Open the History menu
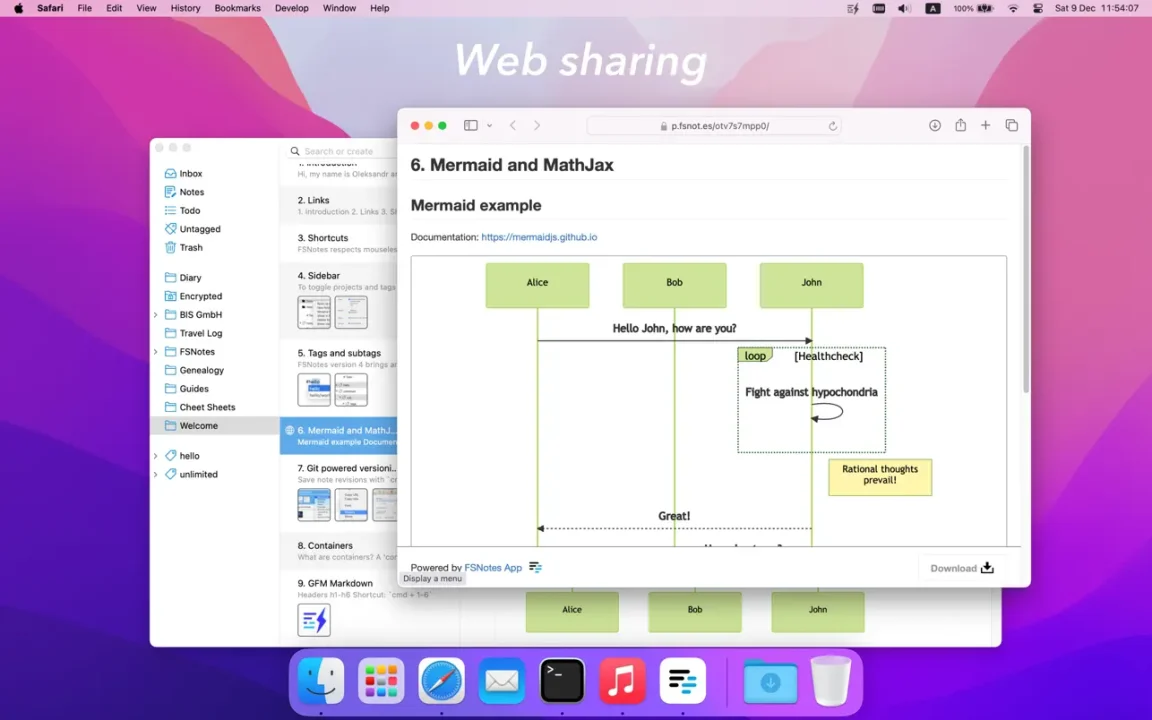Screen dimensions: 1152x720 (185, 8)
